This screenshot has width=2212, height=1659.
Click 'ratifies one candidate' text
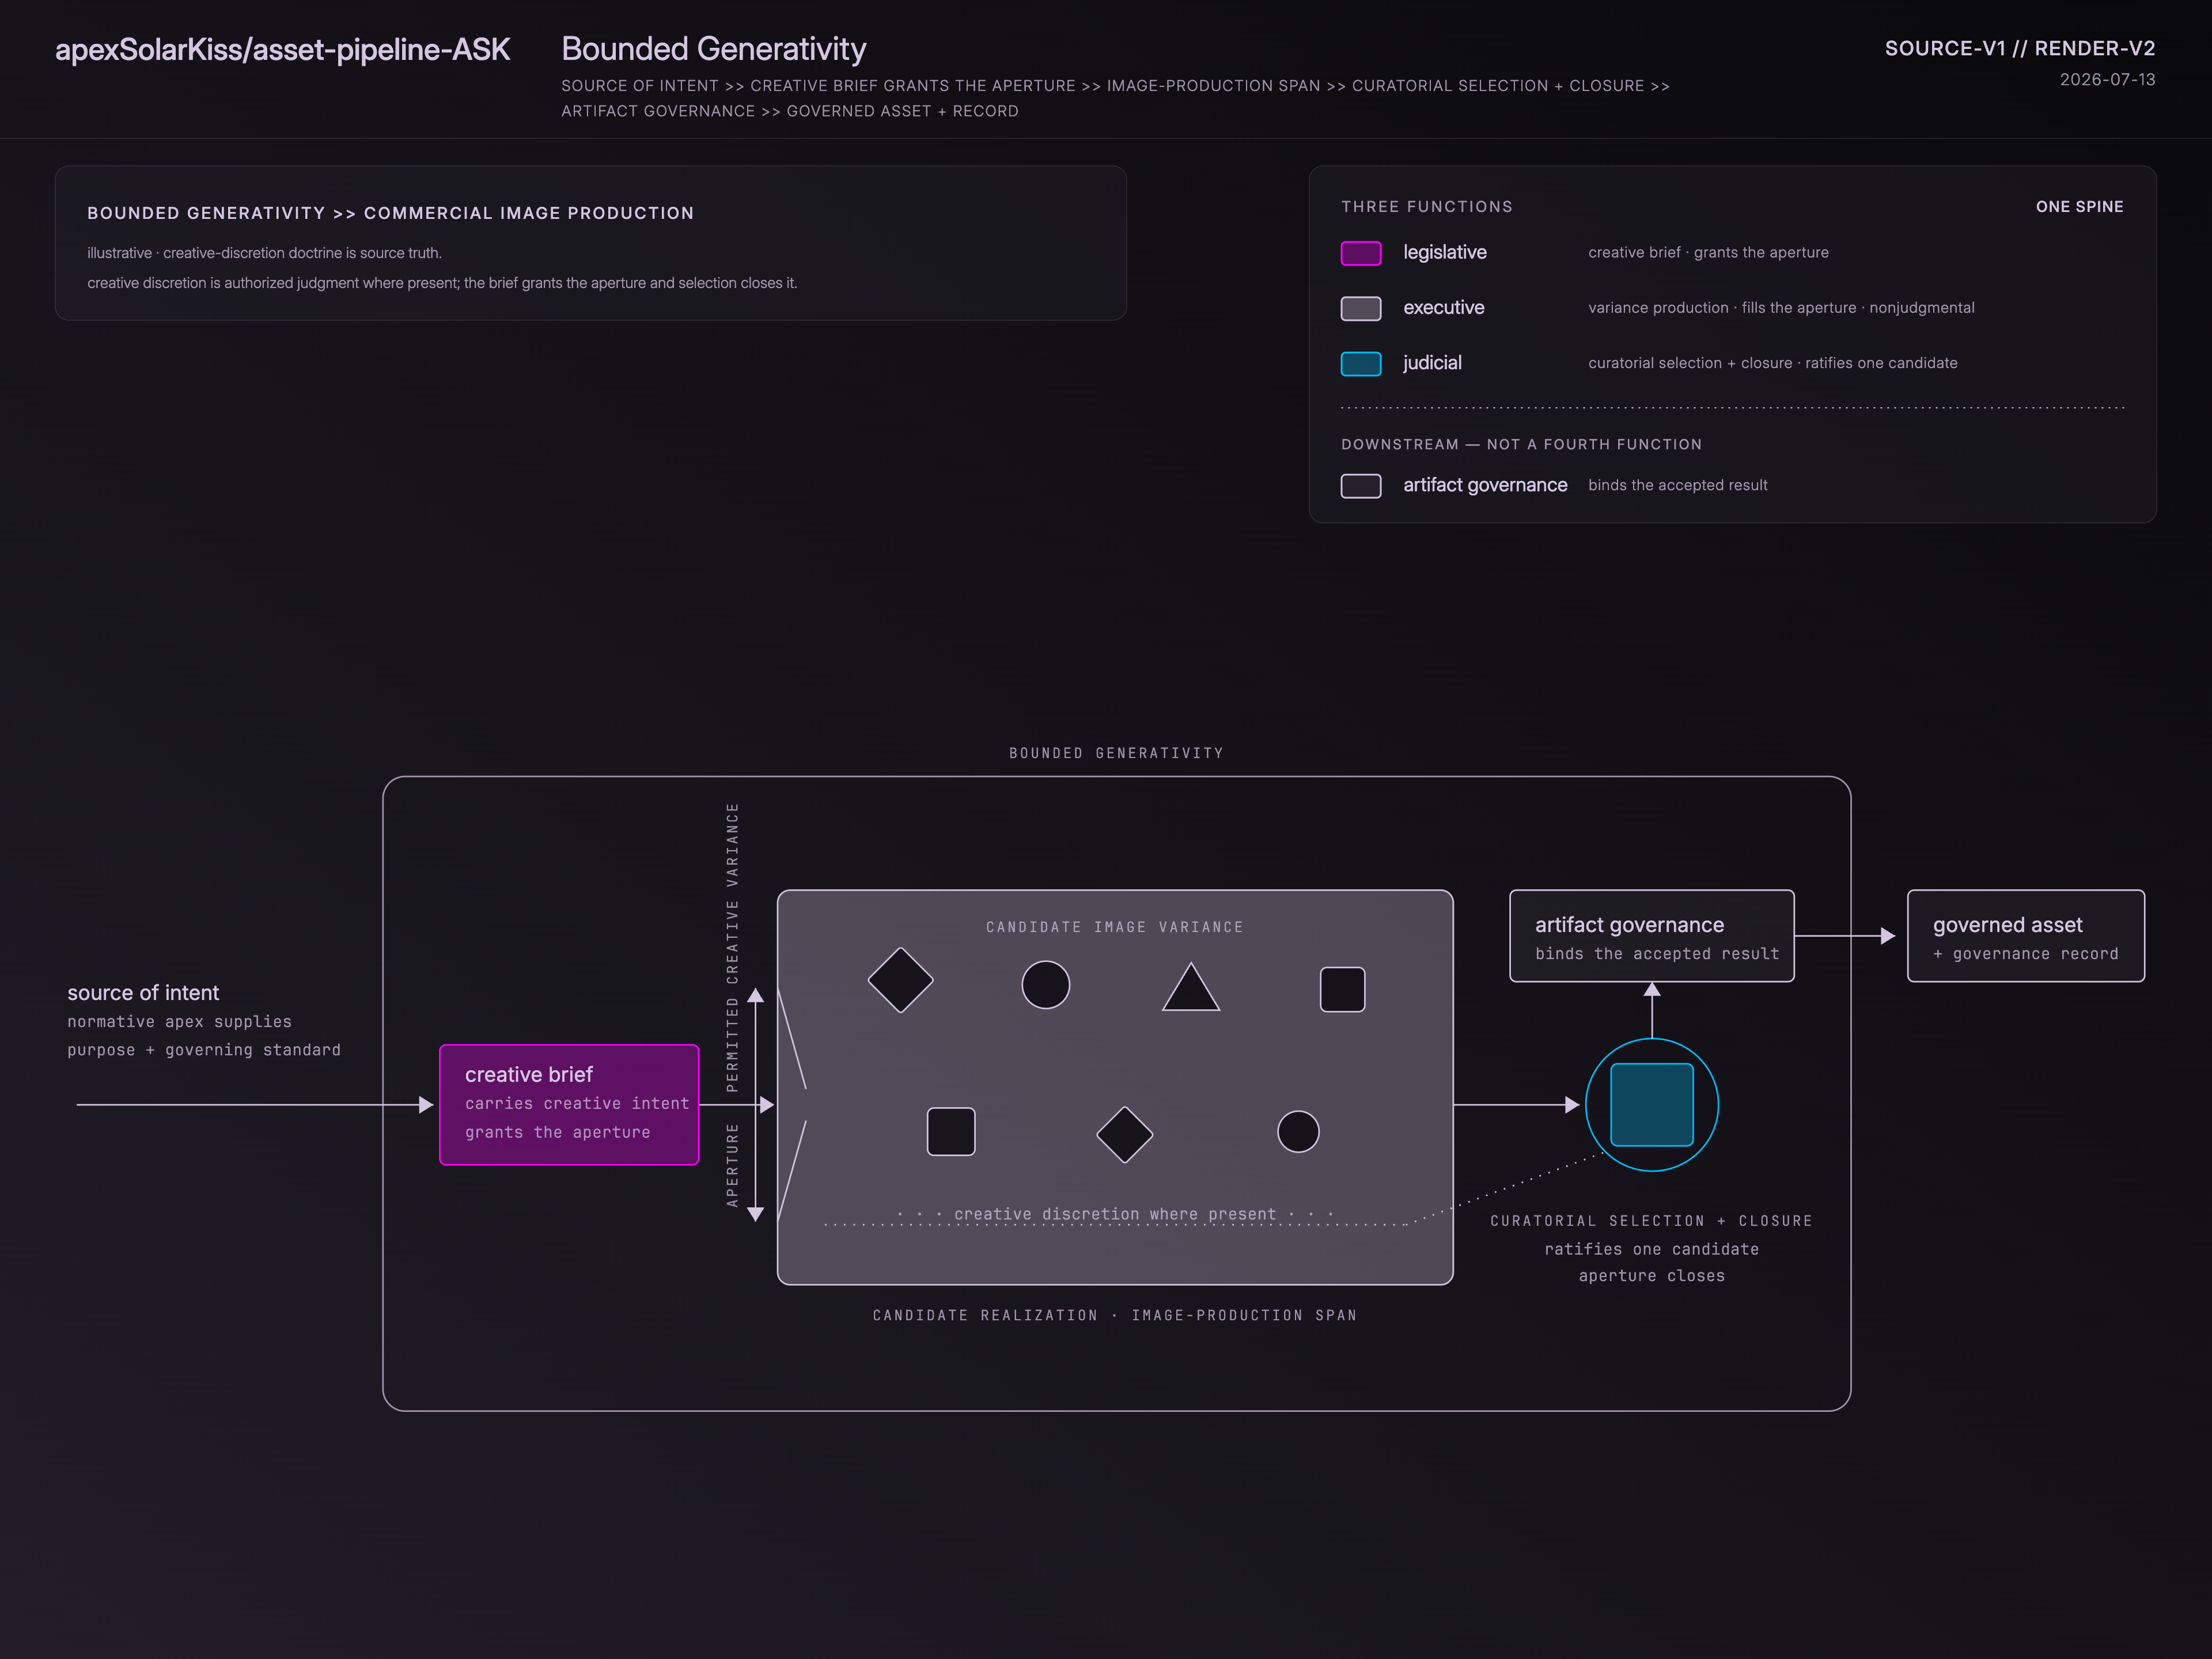pyautogui.click(x=1651, y=1249)
